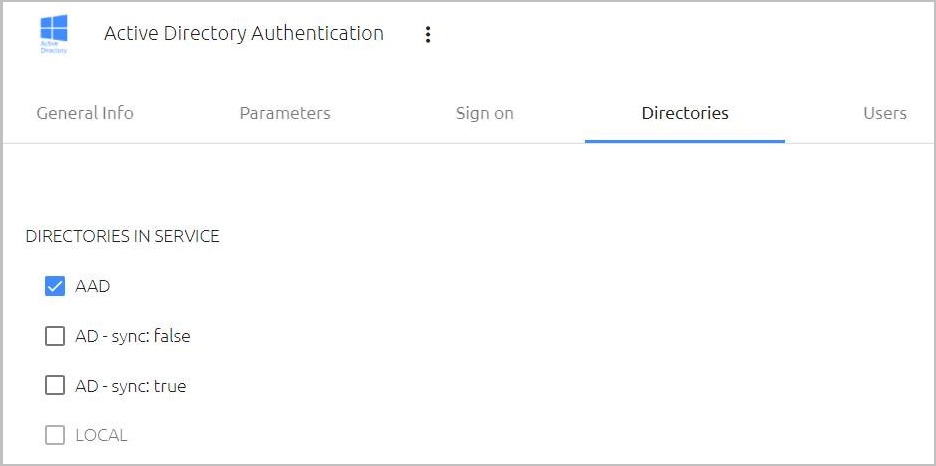Tick the AD - sync: true checkbox

55,385
